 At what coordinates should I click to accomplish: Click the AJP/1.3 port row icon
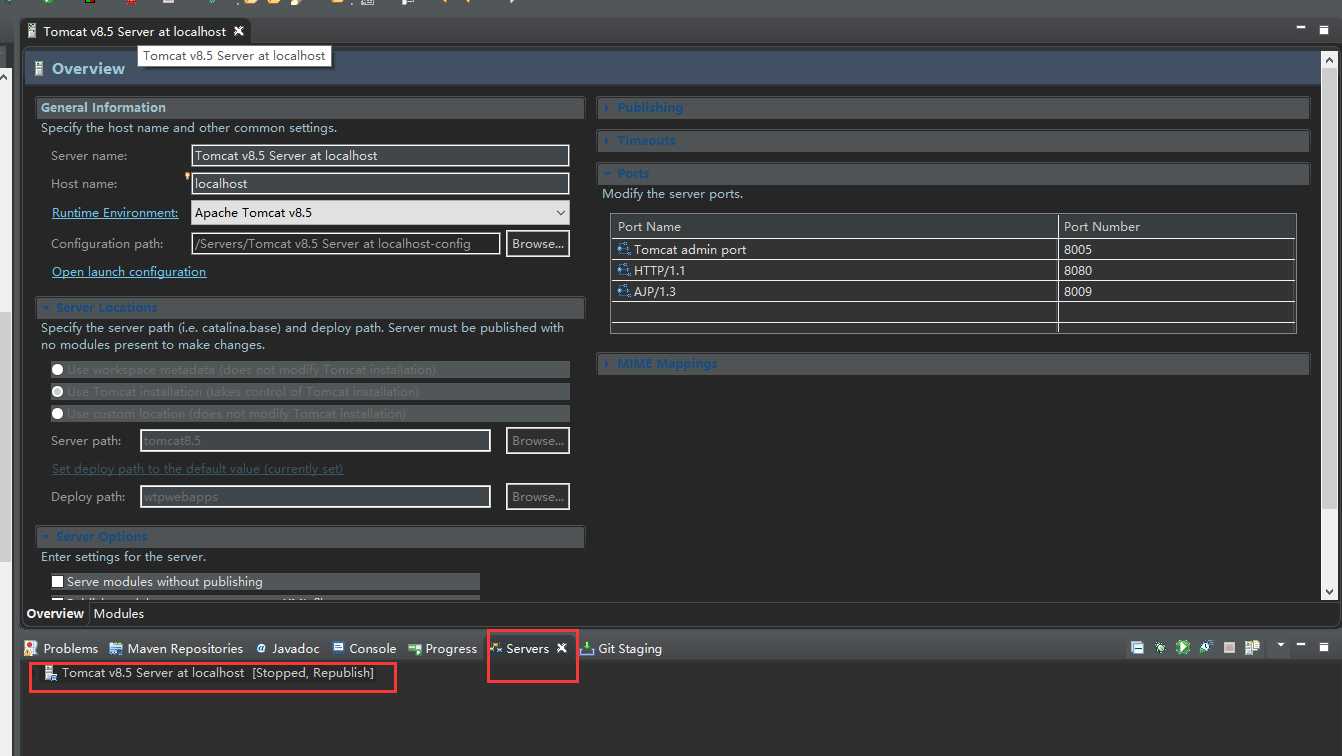coord(624,291)
